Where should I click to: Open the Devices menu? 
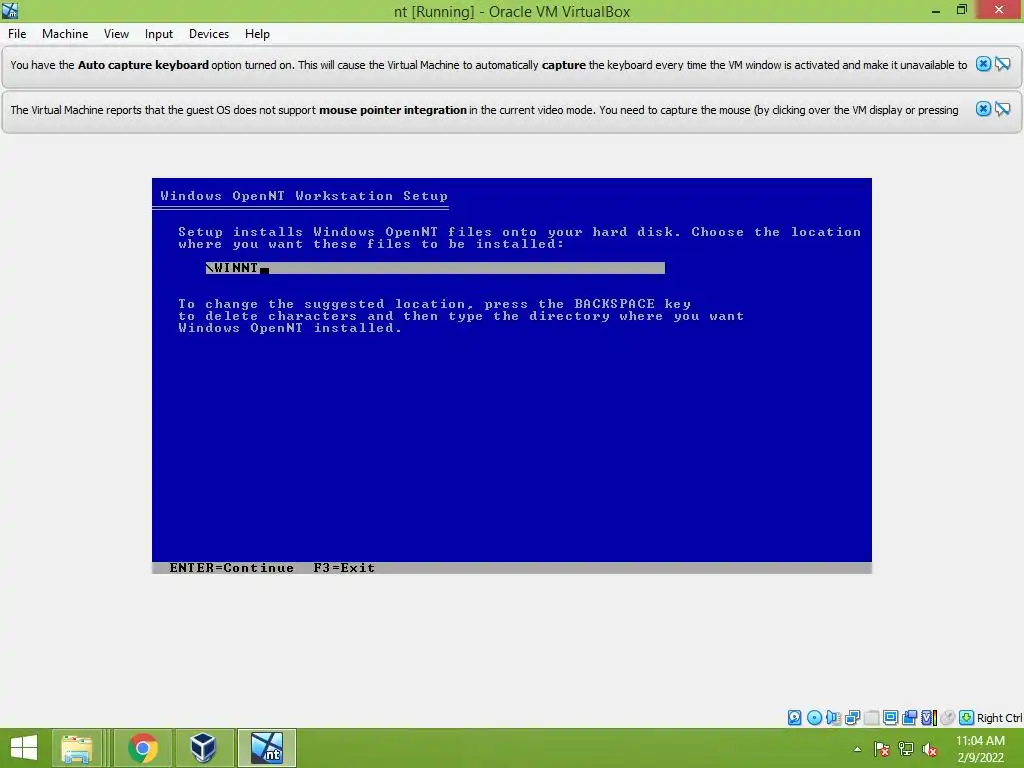pyautogui.click(x=209, y=34)
